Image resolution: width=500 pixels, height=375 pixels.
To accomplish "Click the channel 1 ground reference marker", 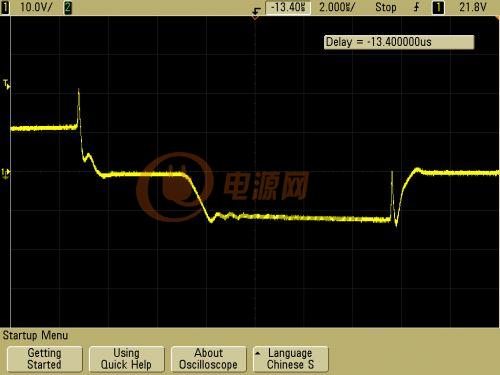I will pyautogui.click(x=6, y=173).
